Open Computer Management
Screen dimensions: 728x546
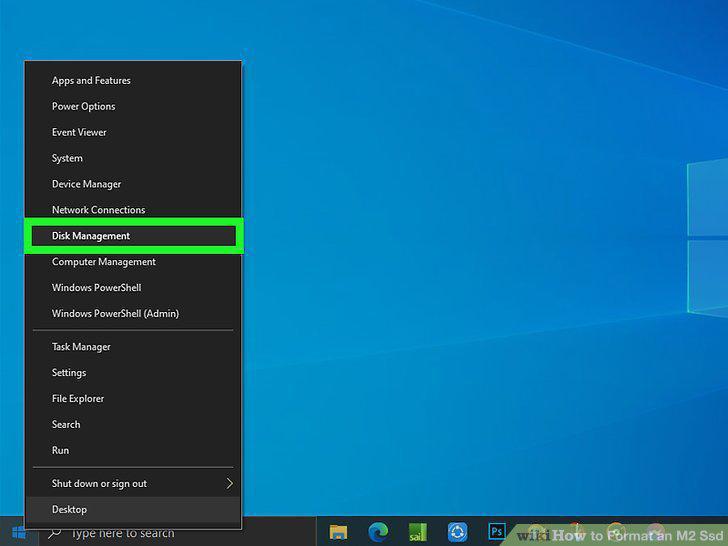(133, 262)
